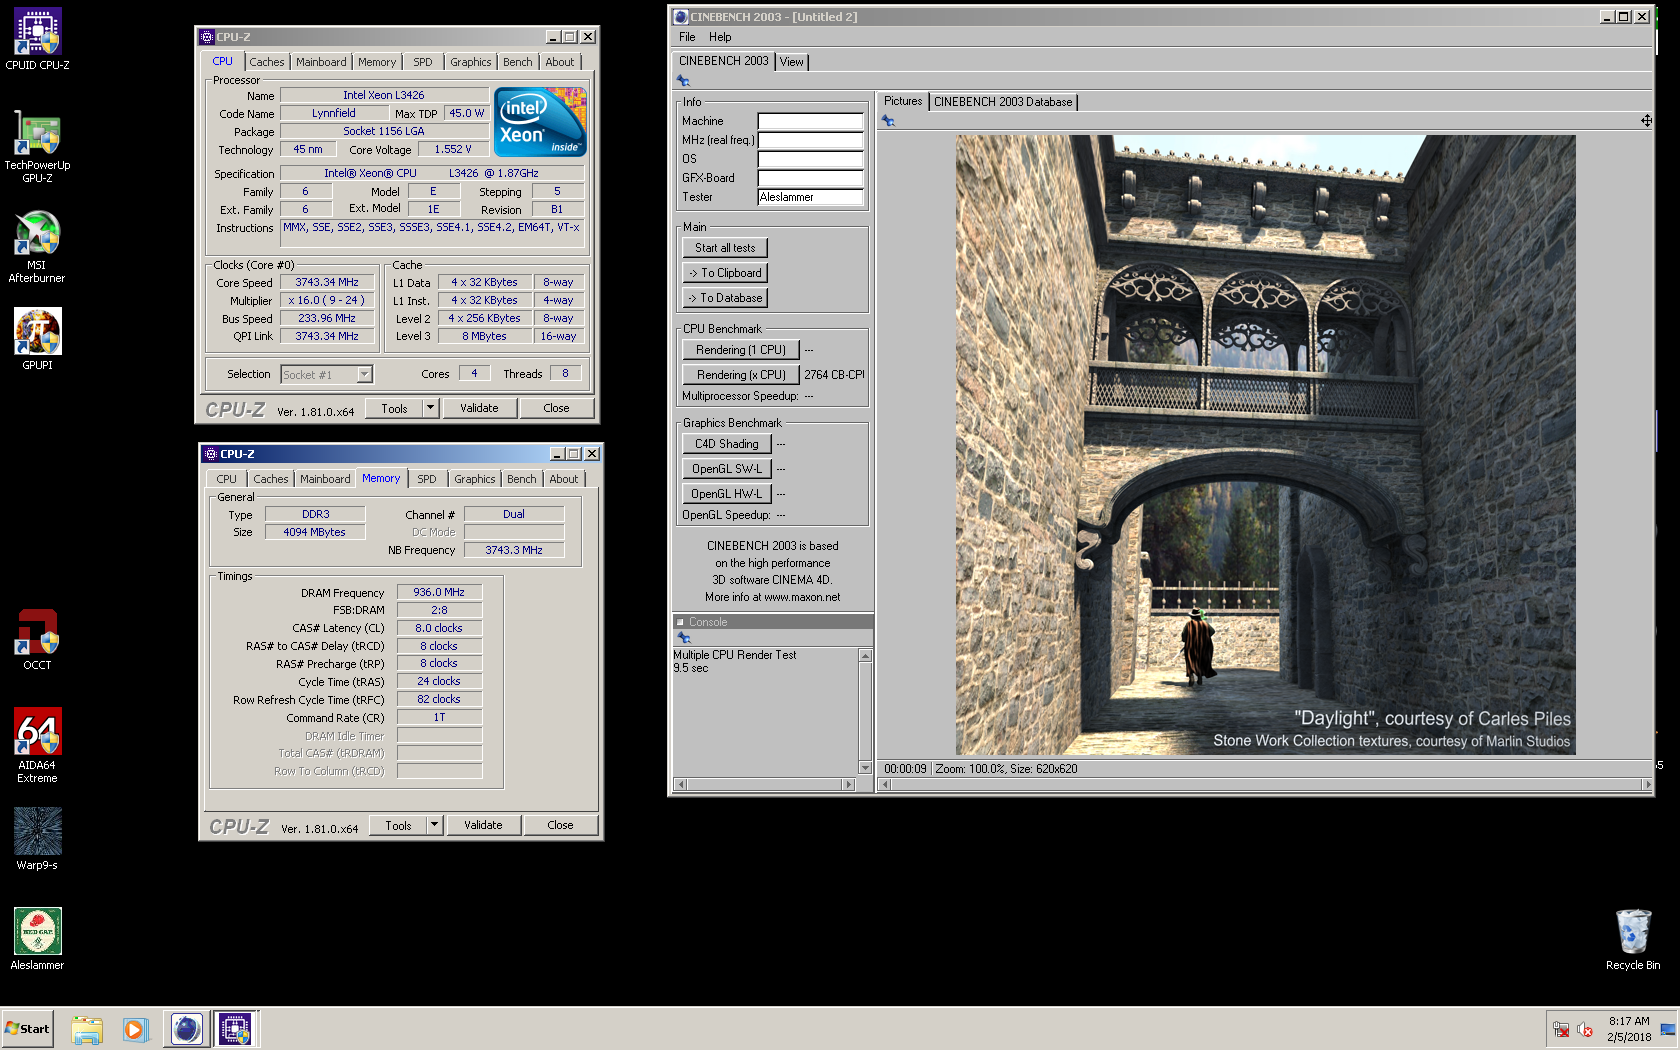
Task: Switch to the View tab in Cinebench
Action: coord(792,62)
